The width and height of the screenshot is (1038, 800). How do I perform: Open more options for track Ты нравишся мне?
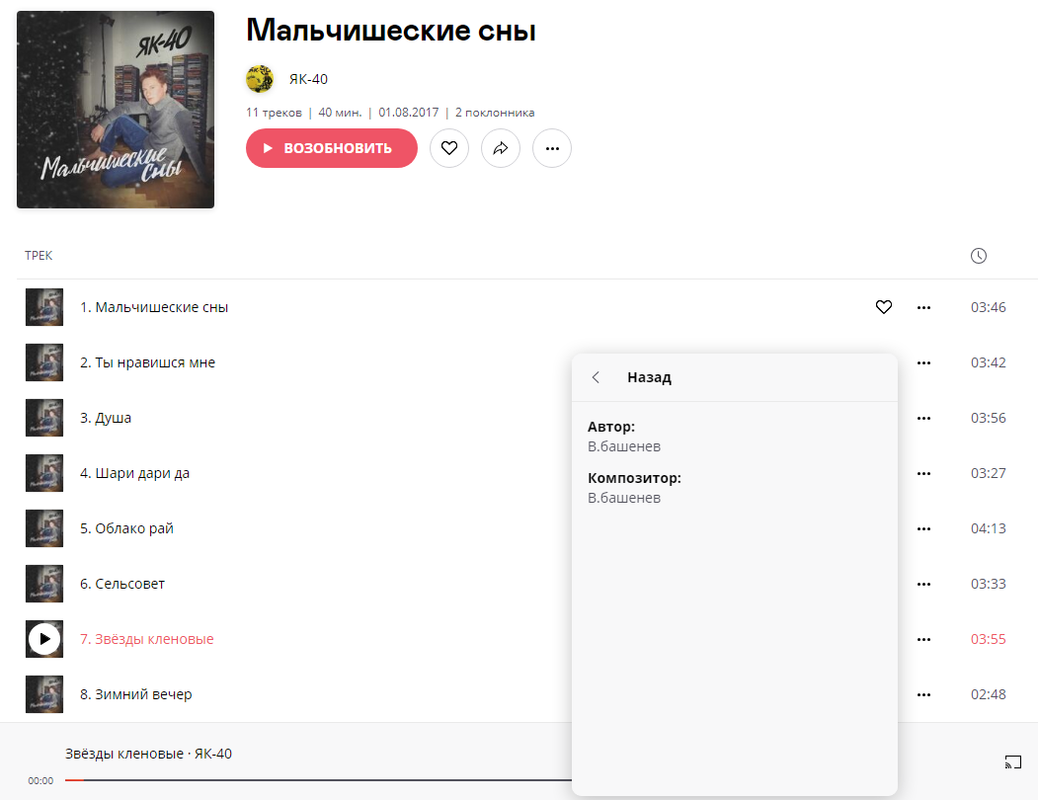coord(924,363)
